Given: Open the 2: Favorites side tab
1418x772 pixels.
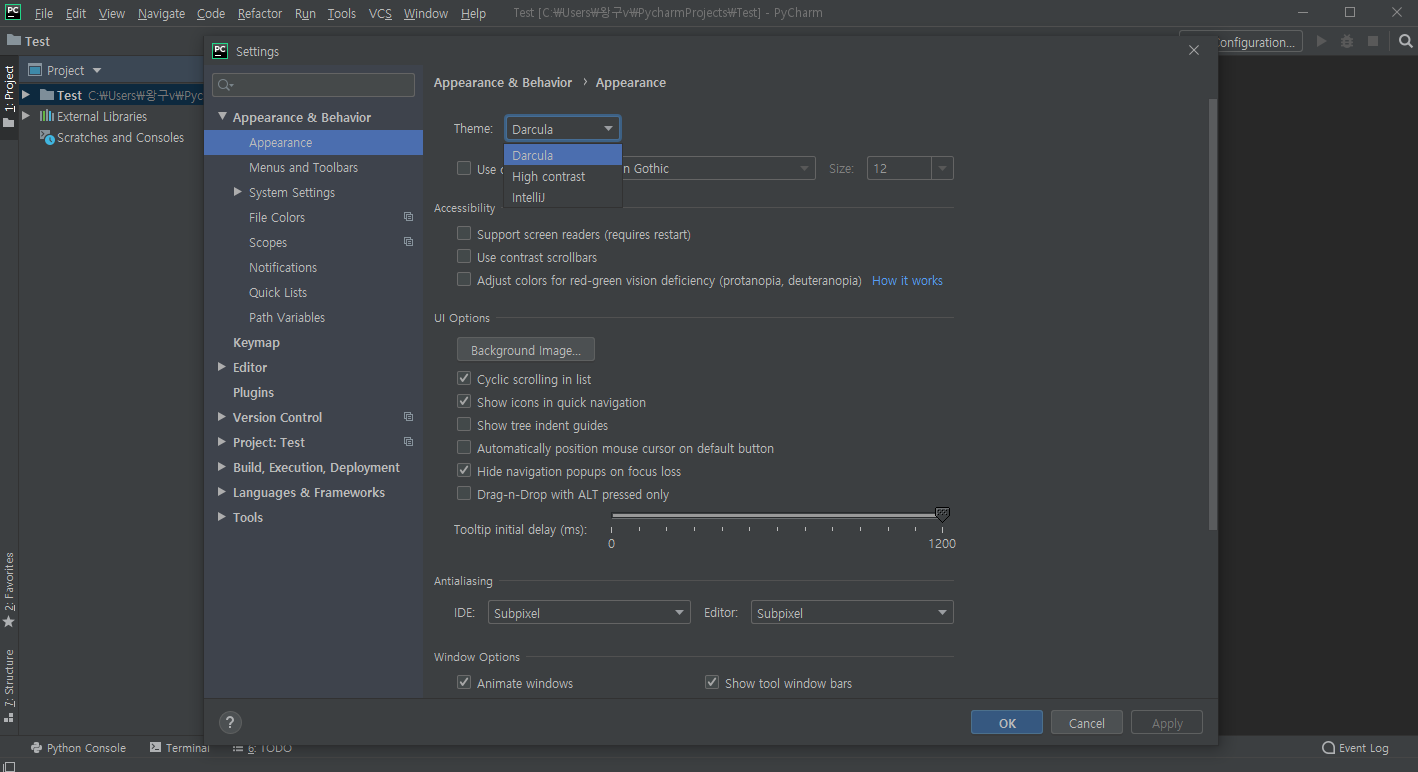Looking at the screenshot, I should [x=9, y=590].
